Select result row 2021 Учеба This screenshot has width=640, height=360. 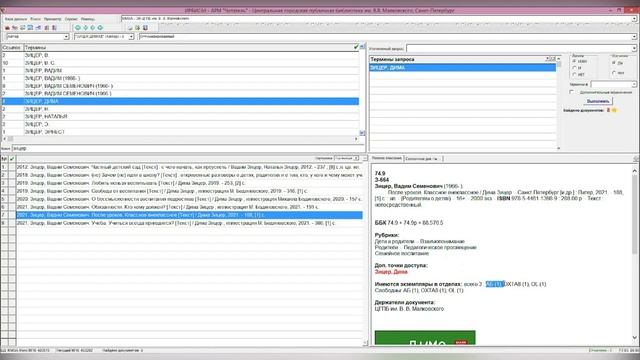click(x=189, y=223)
